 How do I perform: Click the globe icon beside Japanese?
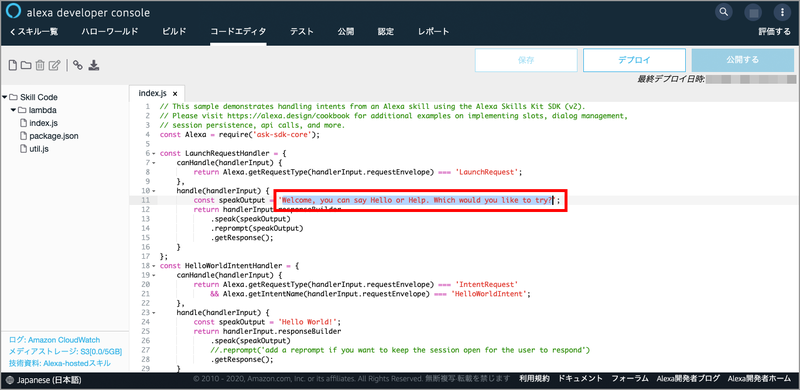pos(11,380)
